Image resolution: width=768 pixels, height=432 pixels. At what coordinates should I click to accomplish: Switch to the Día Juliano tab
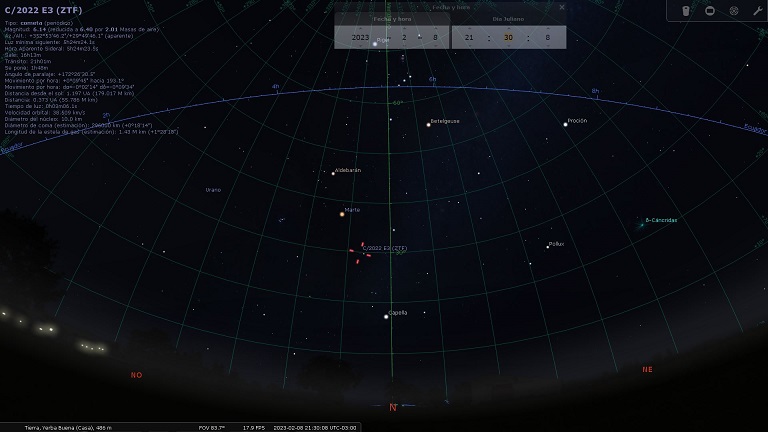[508, 18]
